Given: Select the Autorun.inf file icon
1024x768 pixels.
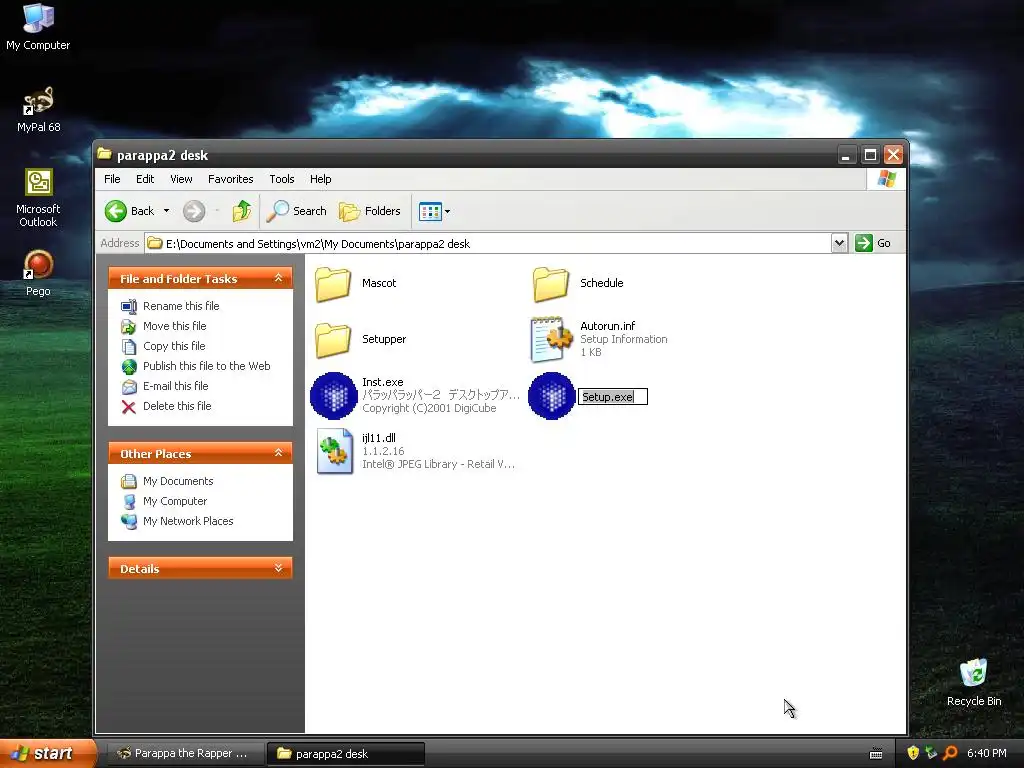Looking at the screenshot, I should [x=551, y=340].
